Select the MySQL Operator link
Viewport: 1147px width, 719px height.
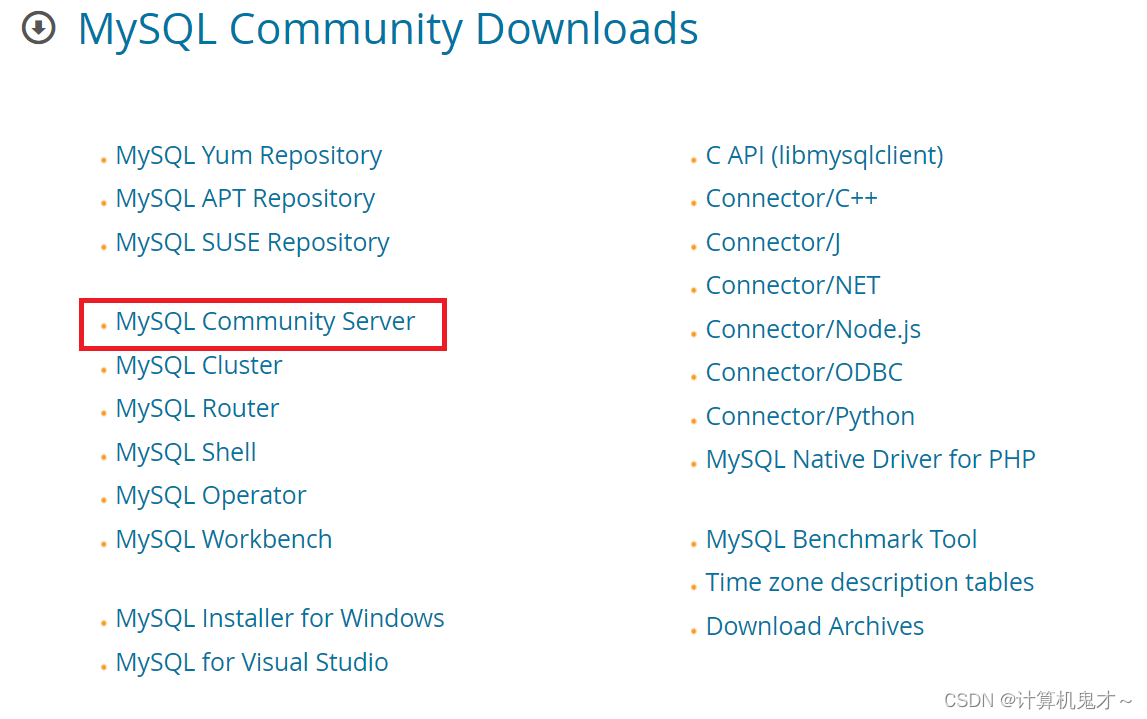[x=211, y=496]
